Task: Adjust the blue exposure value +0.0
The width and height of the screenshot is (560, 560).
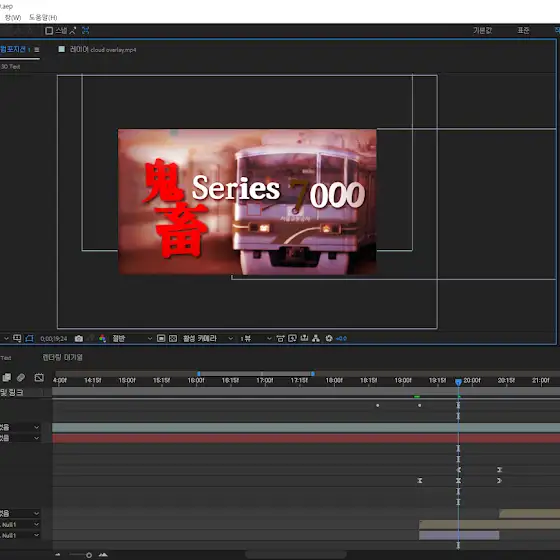Action: 341,339
